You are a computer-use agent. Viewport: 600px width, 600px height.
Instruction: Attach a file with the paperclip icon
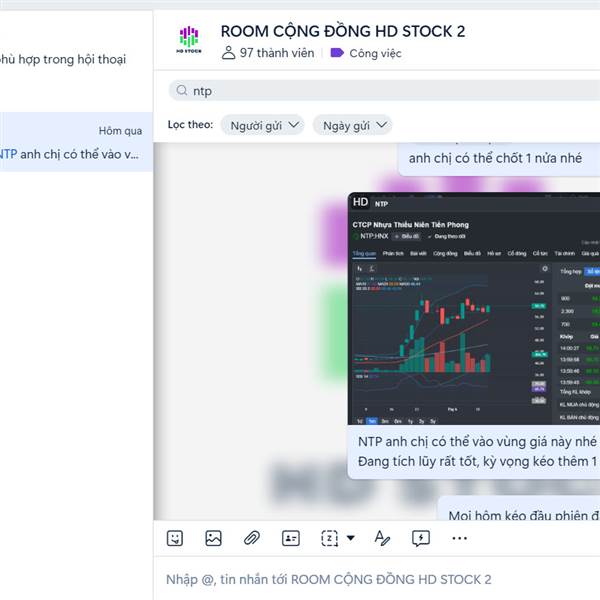point(252,538)
